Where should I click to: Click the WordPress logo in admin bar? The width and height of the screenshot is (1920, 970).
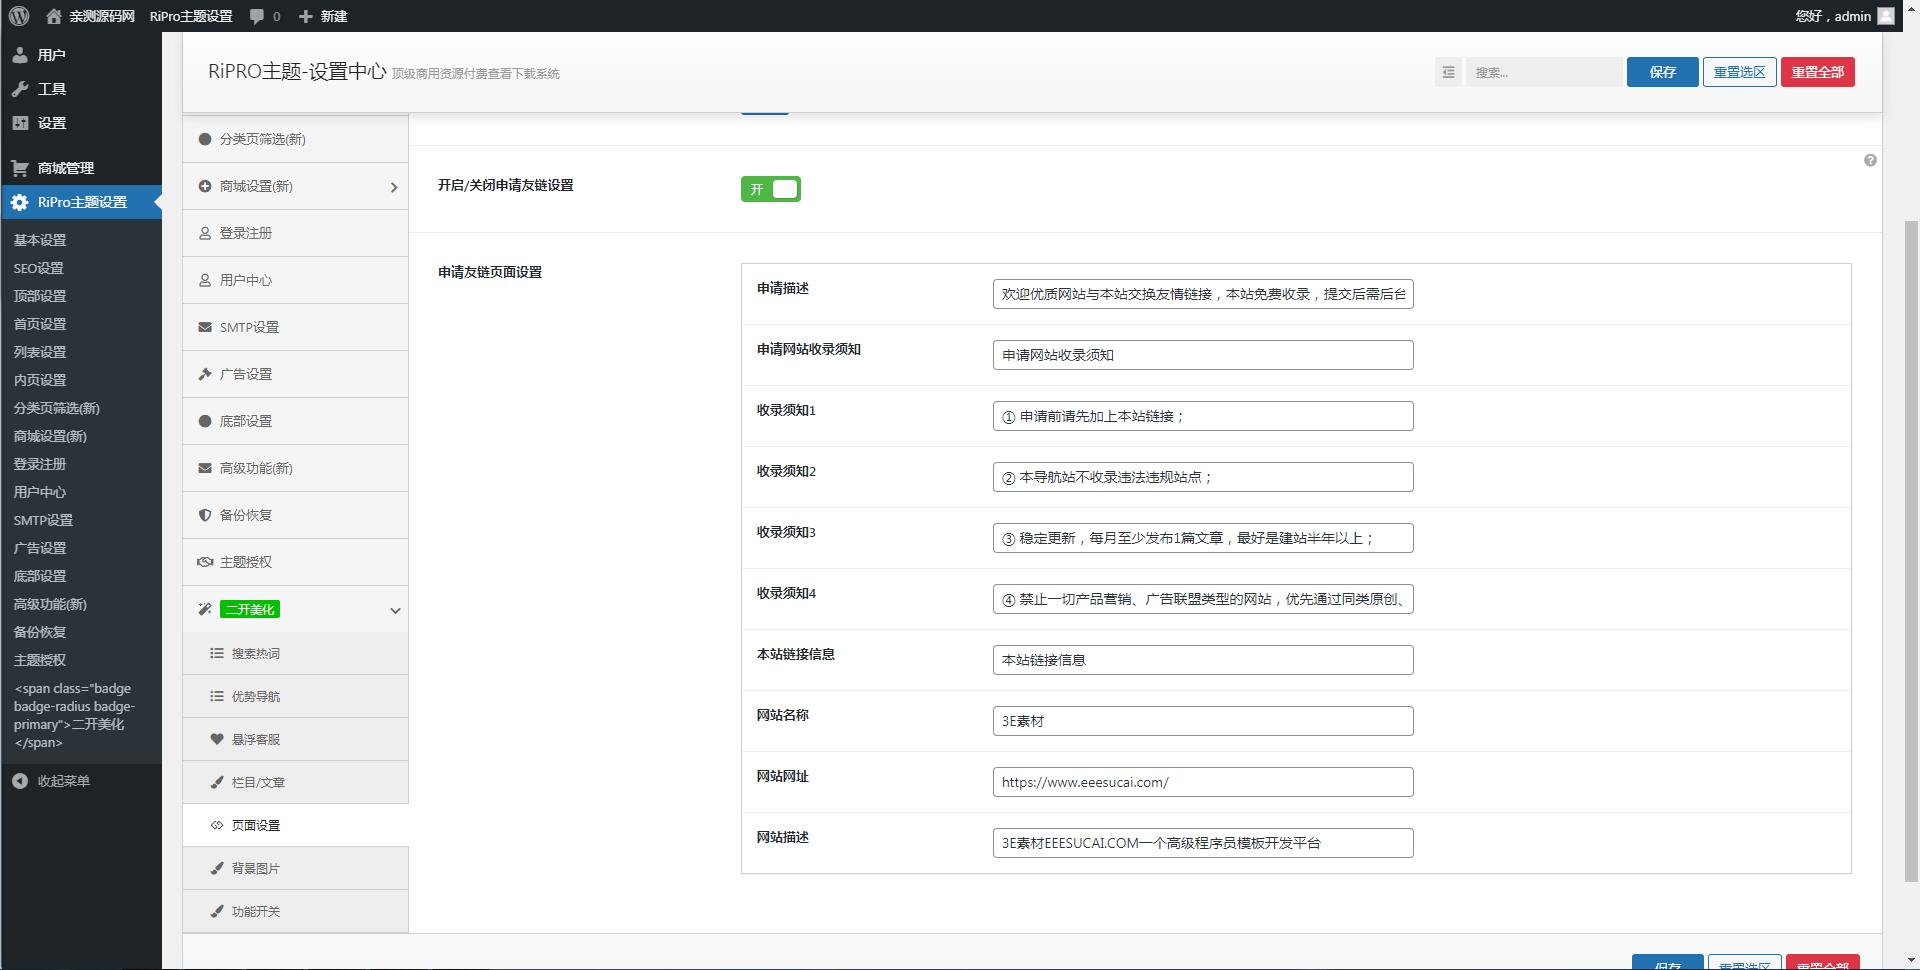16,16
